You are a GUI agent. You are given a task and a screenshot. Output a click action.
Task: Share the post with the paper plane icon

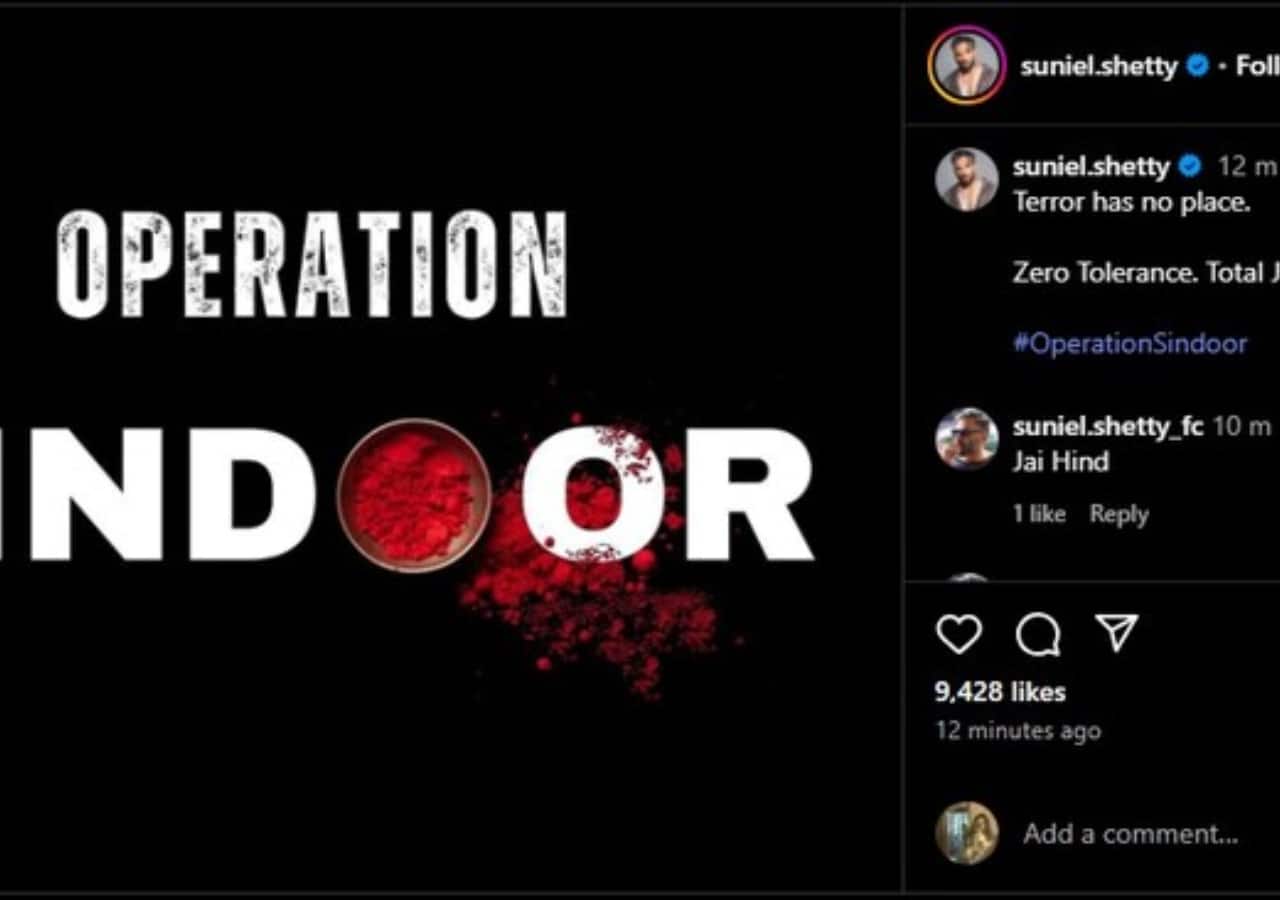pos(1116,632)
